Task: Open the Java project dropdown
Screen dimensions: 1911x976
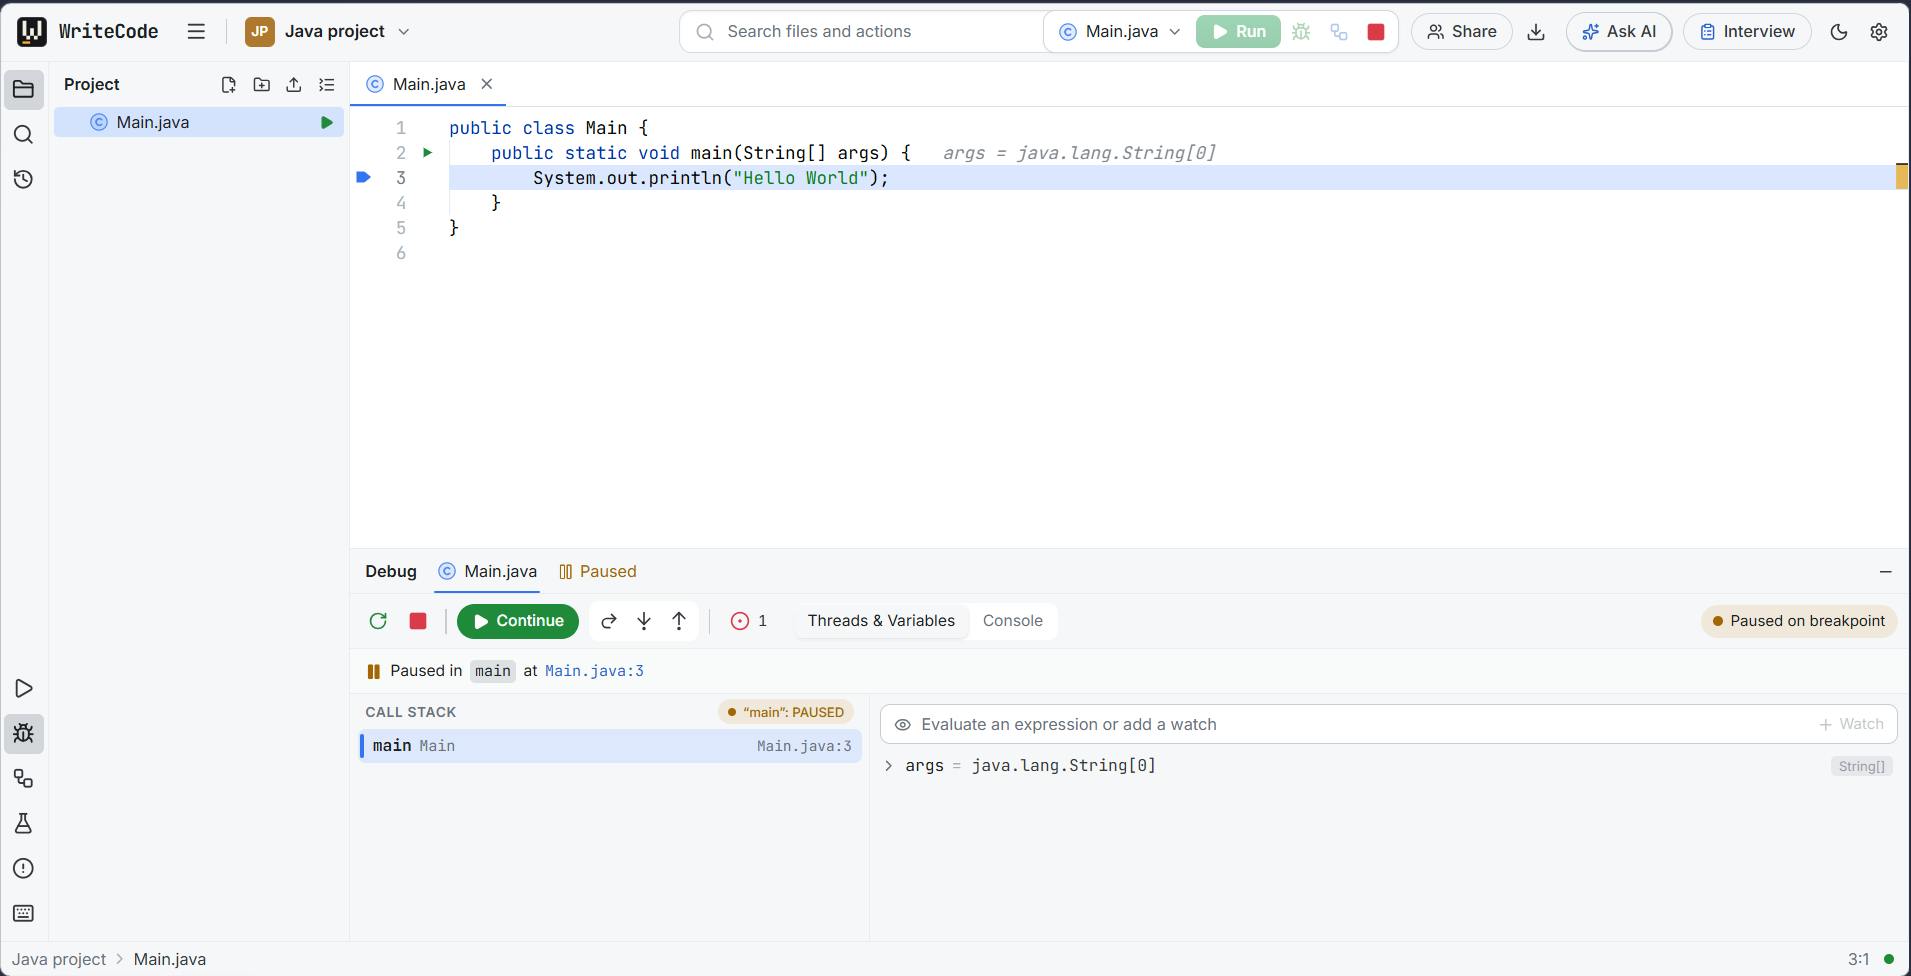Action: (x=328, y=32)
